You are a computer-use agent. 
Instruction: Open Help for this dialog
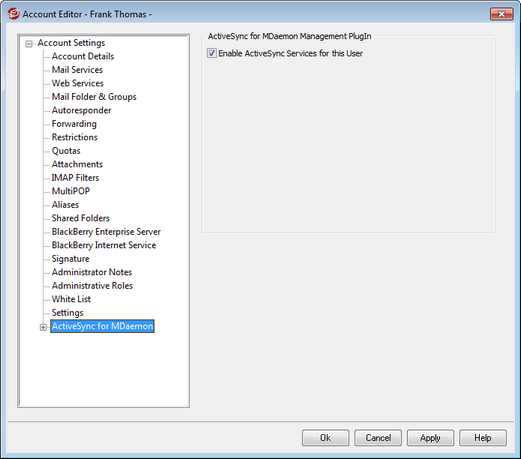click(483, 438)
